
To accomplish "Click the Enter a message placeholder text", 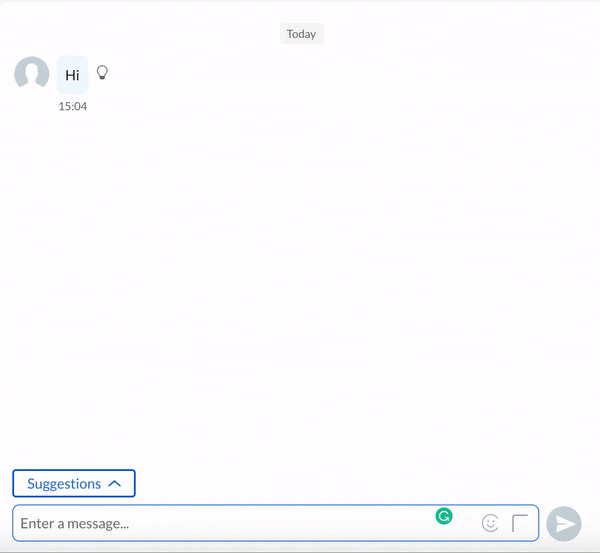I will 75,523.
